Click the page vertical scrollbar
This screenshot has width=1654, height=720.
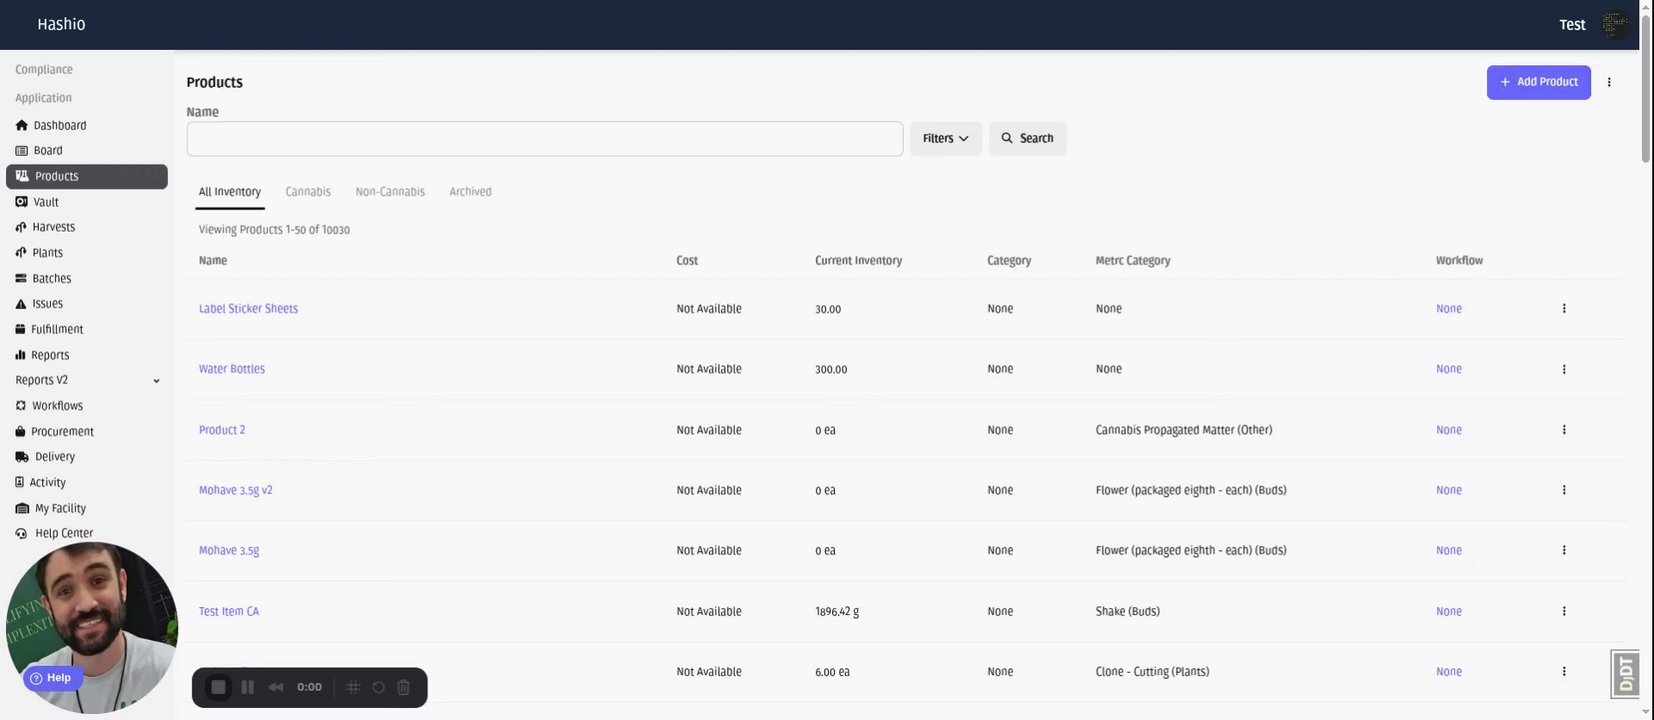1646,88
